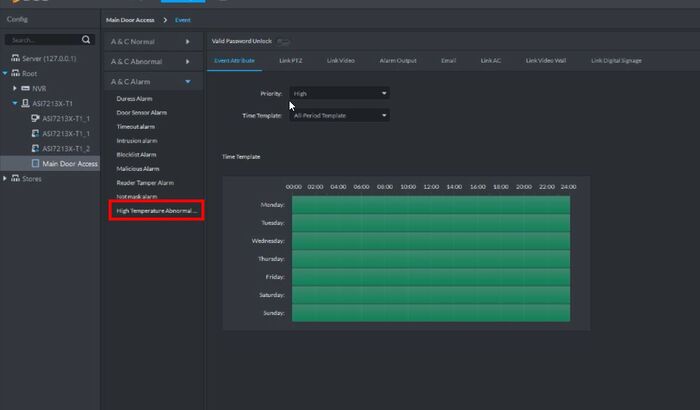The width and height of the screenshot is (700, 410).
Task: Click the Server (127.0.0.1) icon
Action: (x=16, y=58)
